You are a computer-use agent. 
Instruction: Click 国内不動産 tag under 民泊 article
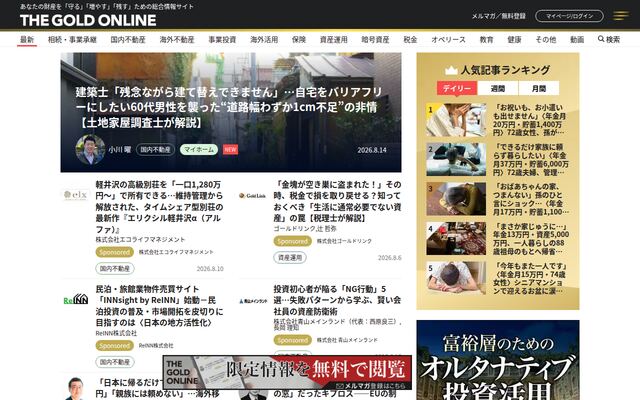(x=115, y=362)
